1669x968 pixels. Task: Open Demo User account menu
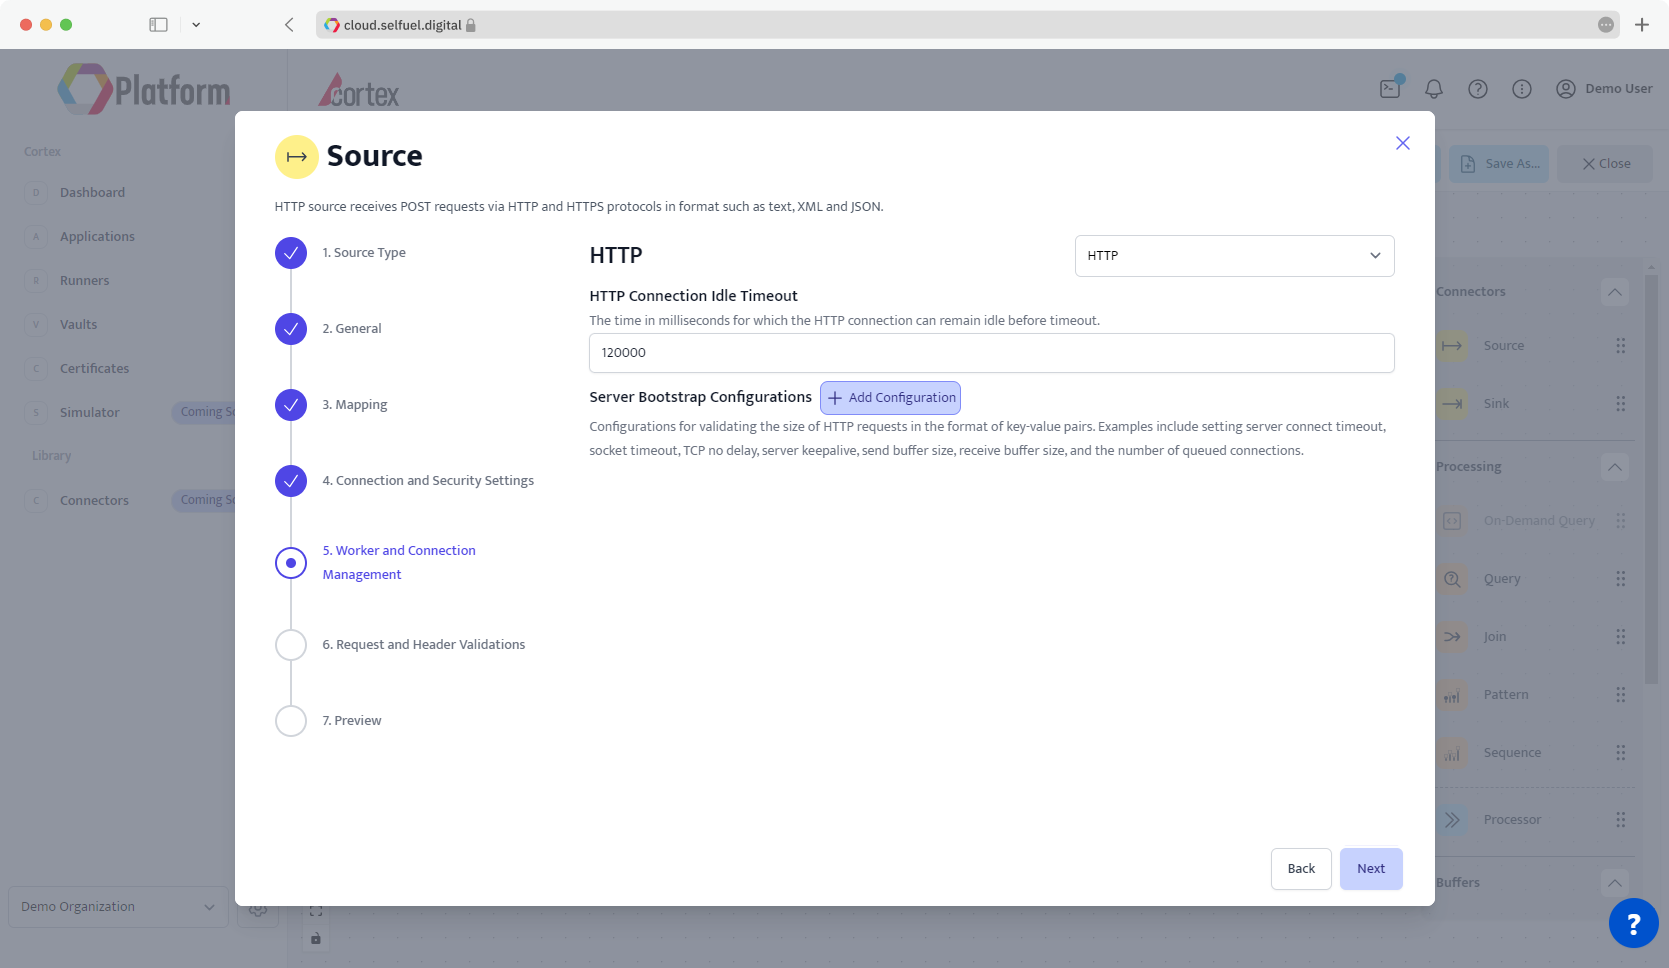click(1604, 89)
